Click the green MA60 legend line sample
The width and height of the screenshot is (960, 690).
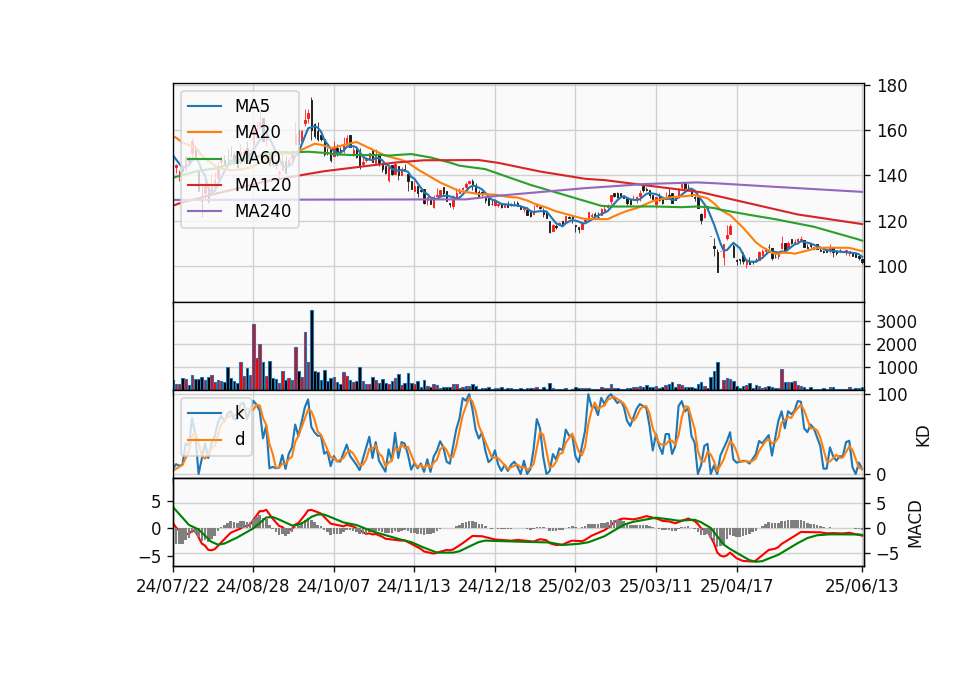[x=204, y=159]
